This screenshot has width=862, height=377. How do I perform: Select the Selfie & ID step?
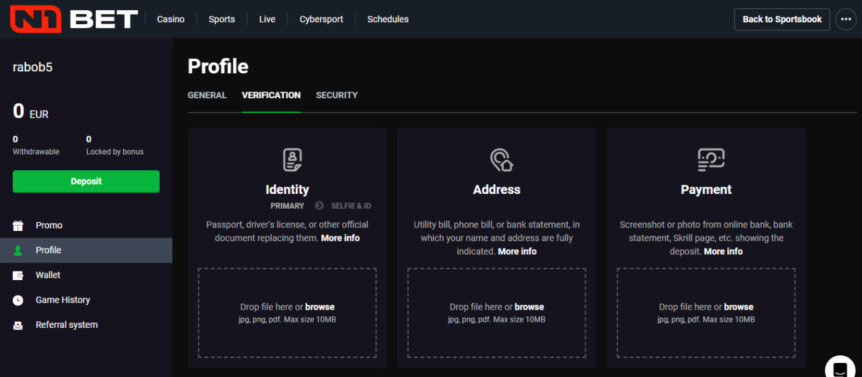[351, 206]
